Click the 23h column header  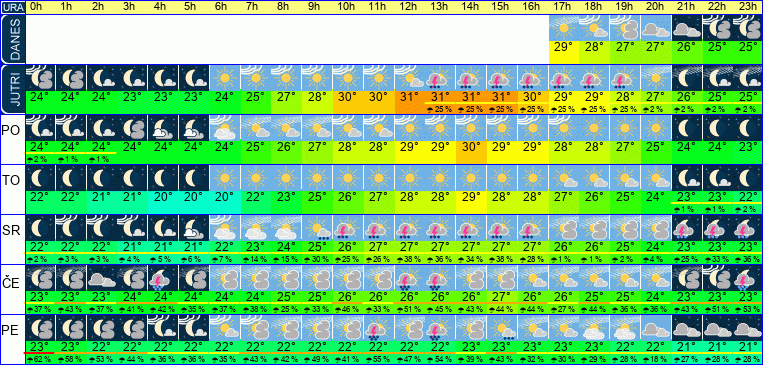(748, 7)
